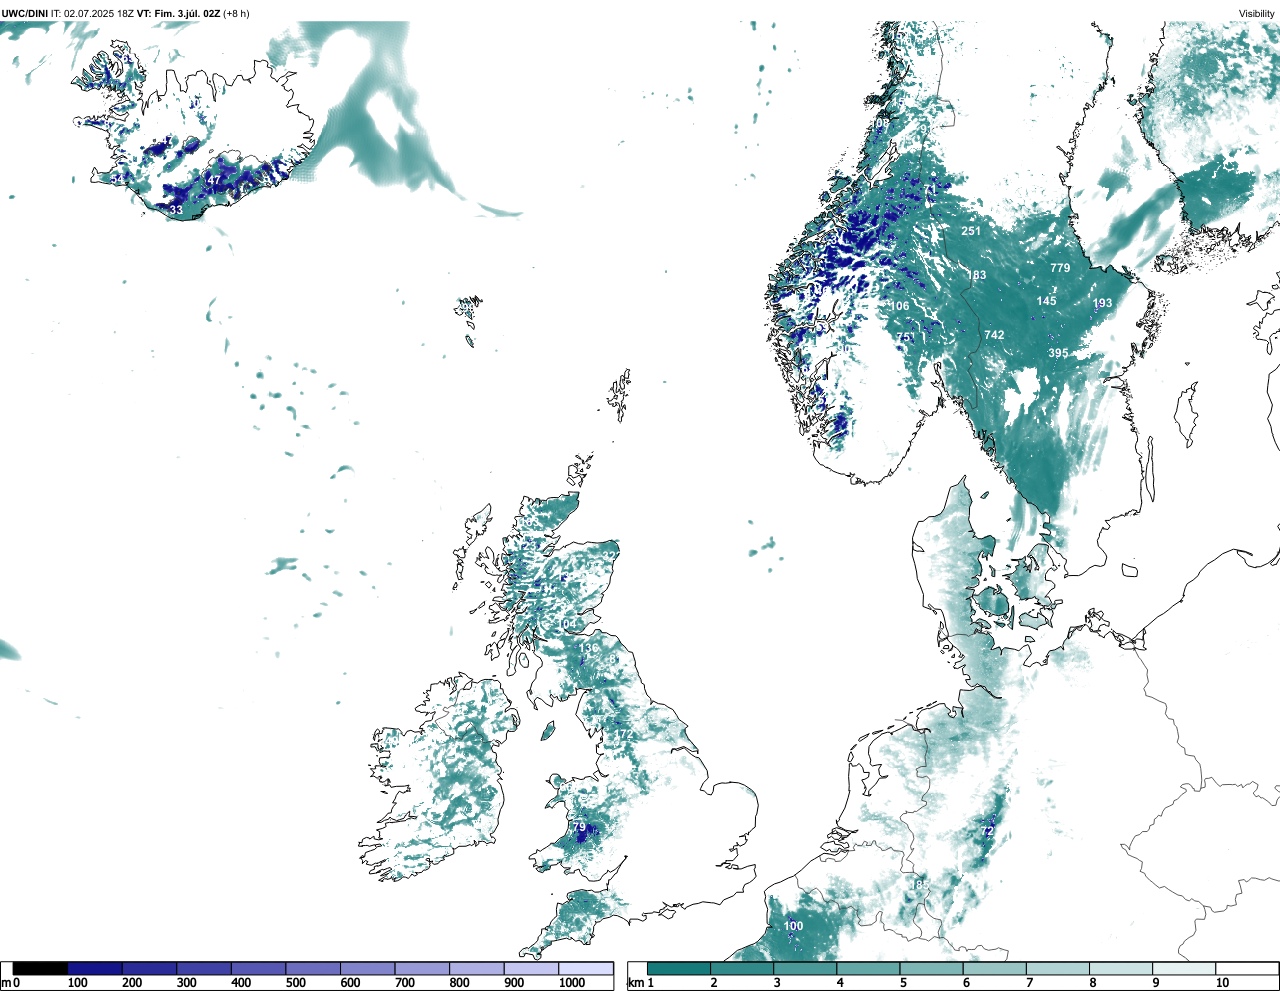Screen dimensions: 1280x991
Task: Click the 700–800 m legend swatch
Action: 422,968
